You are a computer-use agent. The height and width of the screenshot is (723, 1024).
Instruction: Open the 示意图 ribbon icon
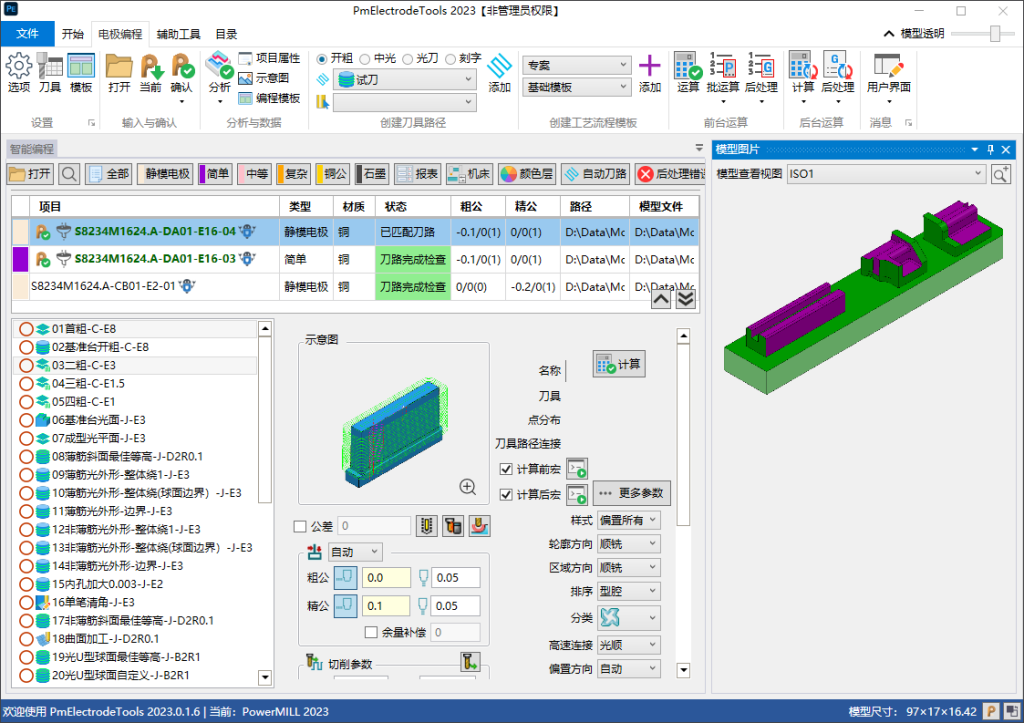(264, 78)
